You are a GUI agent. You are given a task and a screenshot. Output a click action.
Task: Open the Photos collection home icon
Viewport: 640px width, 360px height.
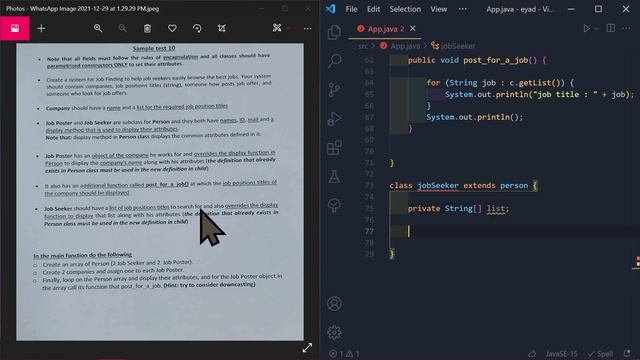pyautogui.click(x=15, y=28)
